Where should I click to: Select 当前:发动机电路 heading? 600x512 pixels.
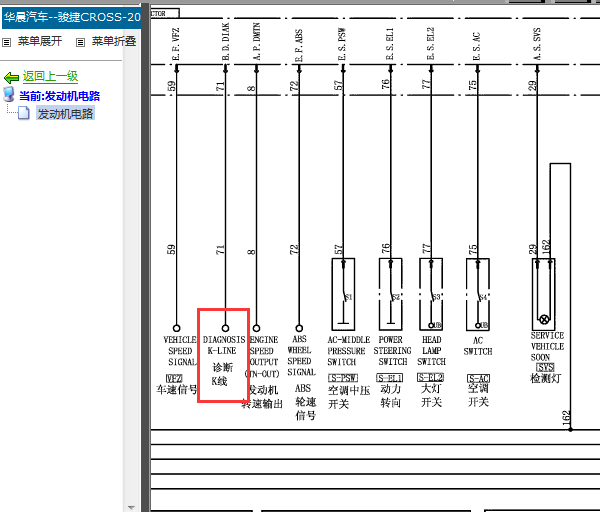[x=59, y=96]
